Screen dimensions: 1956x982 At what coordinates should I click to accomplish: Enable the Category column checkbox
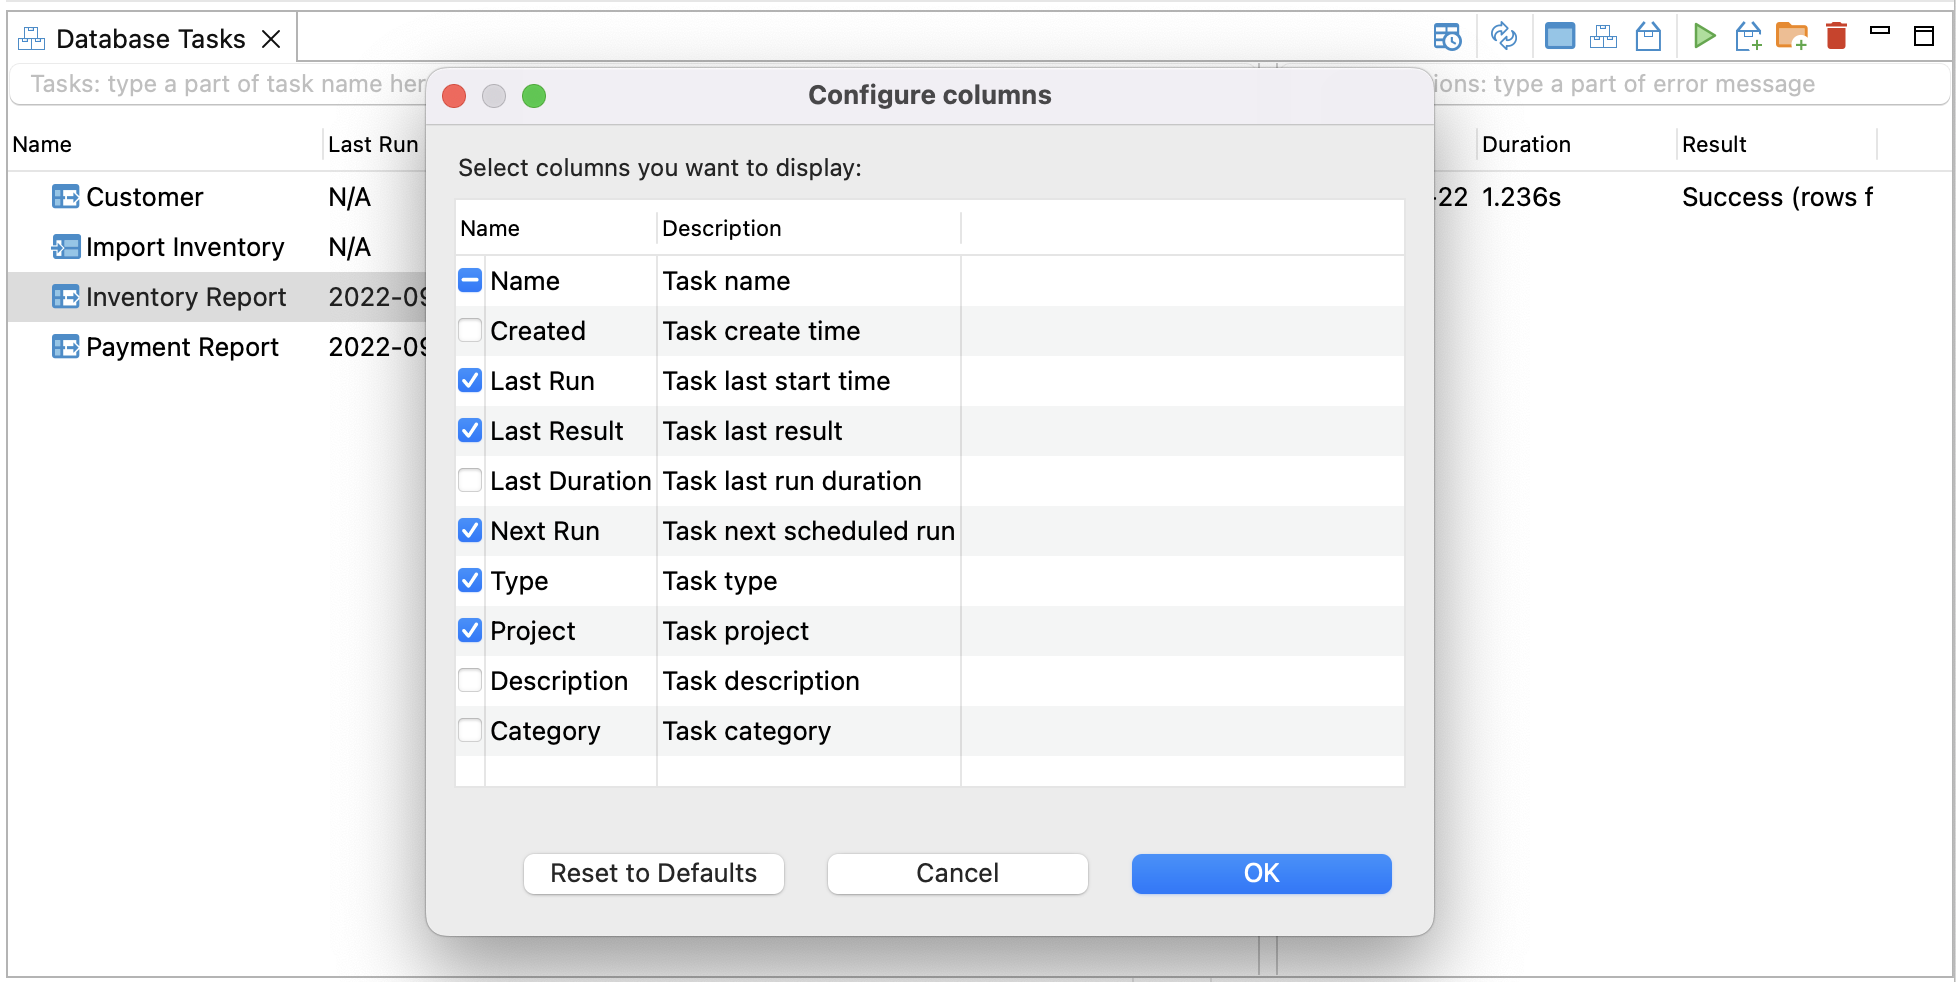click(x=470, y=731)
